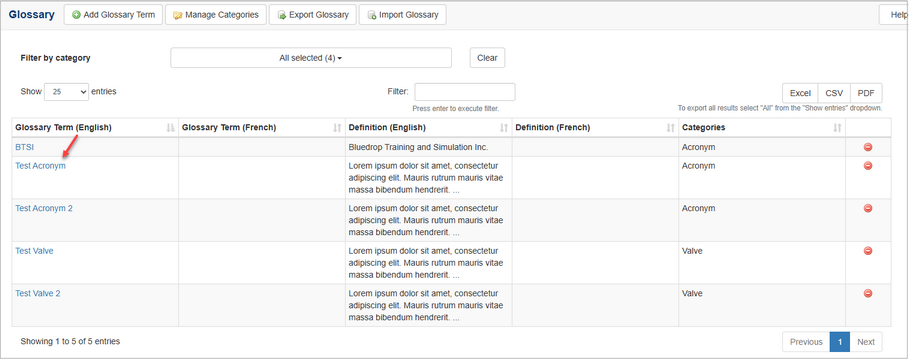Click Import Glossary button
Screen dimensions: 909x360
[402, 14]
